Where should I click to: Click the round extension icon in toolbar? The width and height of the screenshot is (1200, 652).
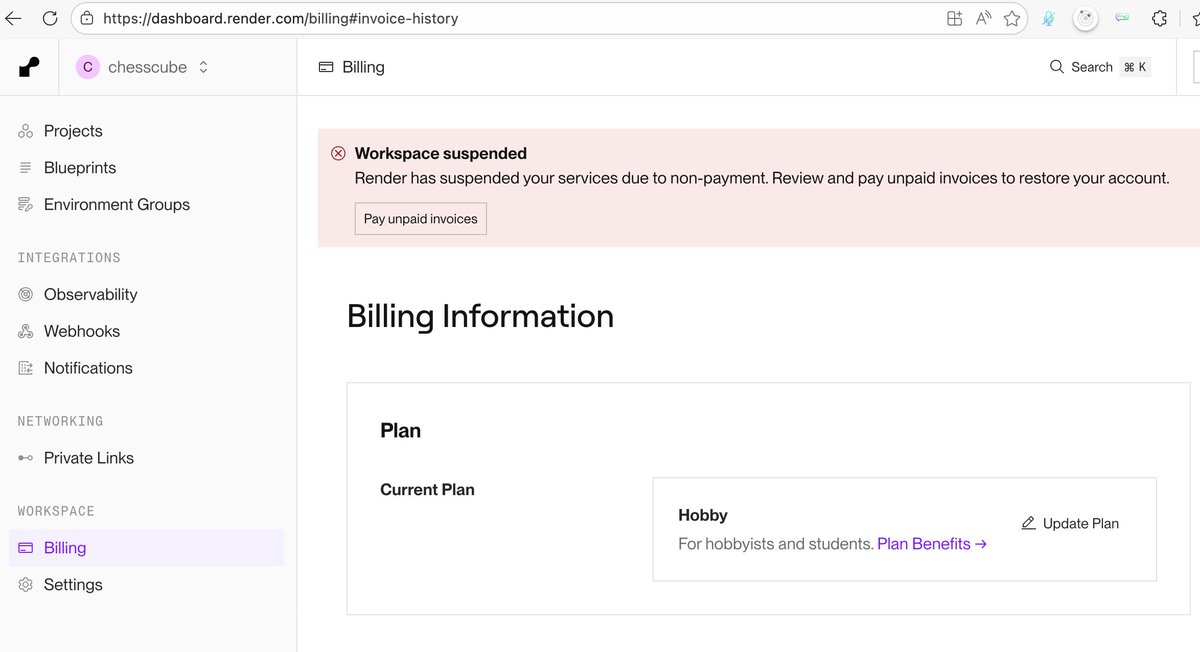click(x=1085, y=18)
